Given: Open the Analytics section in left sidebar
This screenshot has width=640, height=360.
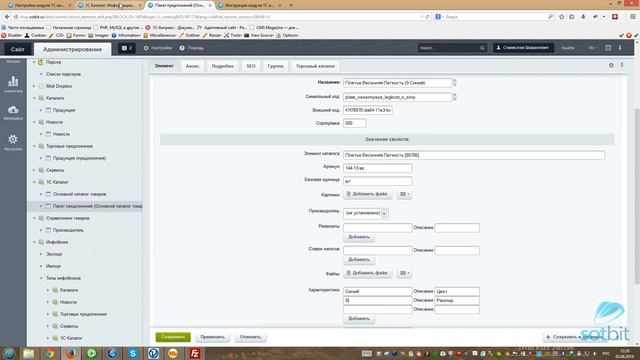Looking at the screenshot, I should [13, 84].
